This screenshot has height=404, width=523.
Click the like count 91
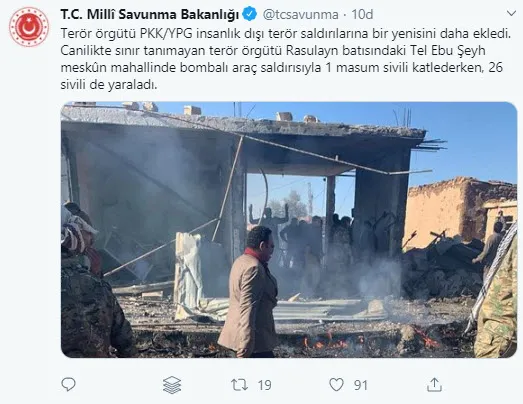pyautogui.click(x=361, y=385)
